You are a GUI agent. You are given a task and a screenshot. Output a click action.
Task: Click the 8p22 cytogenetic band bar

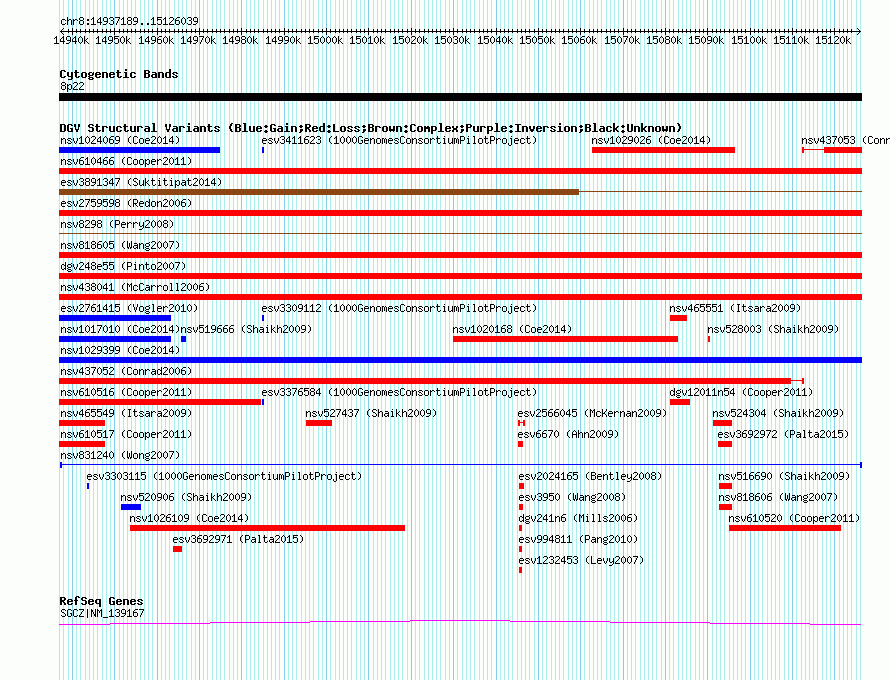point(460,97)
